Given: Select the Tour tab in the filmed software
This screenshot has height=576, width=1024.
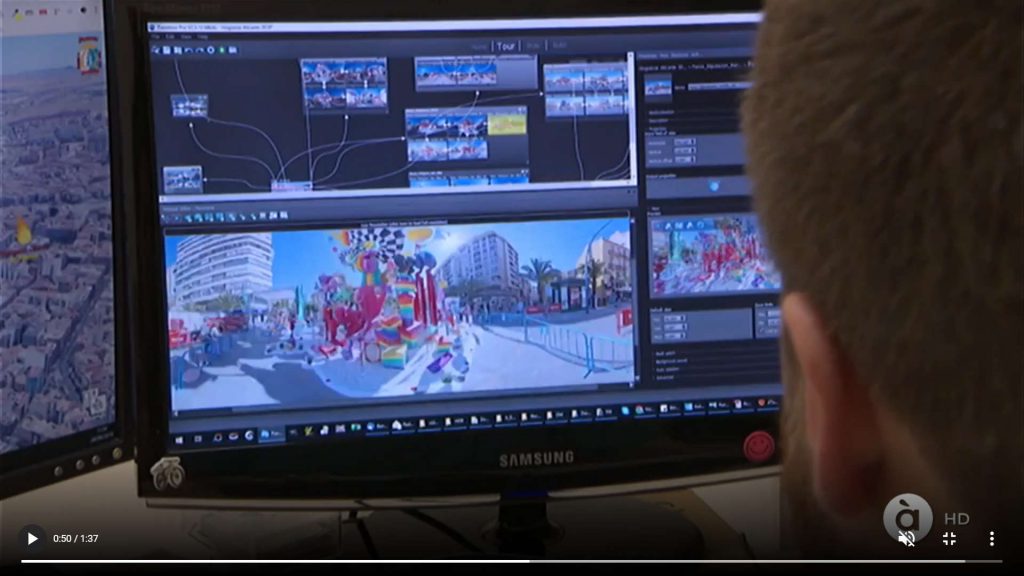Looking at the screenshot, I should pos(505,46).
